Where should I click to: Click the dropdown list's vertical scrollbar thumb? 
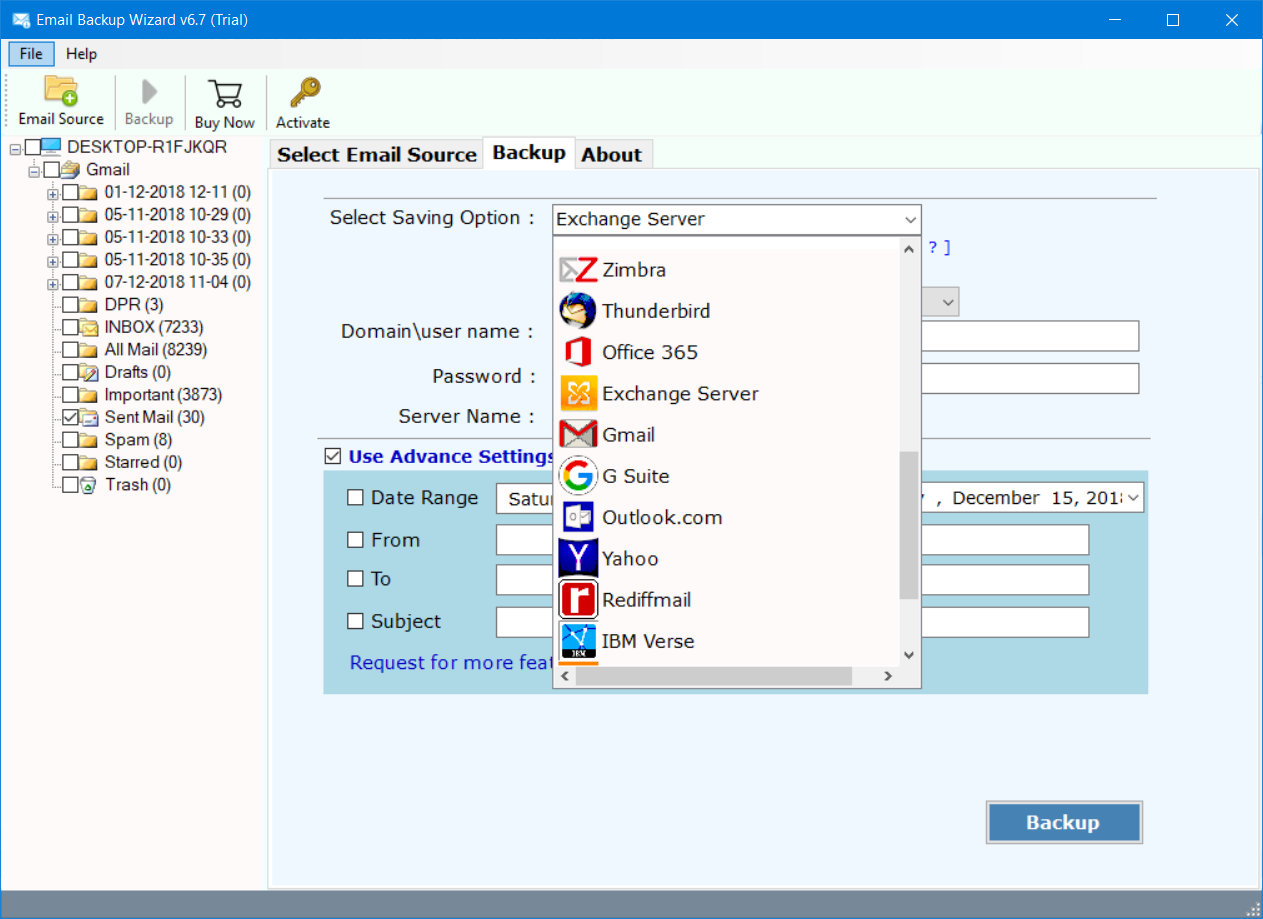click(908, 524)
